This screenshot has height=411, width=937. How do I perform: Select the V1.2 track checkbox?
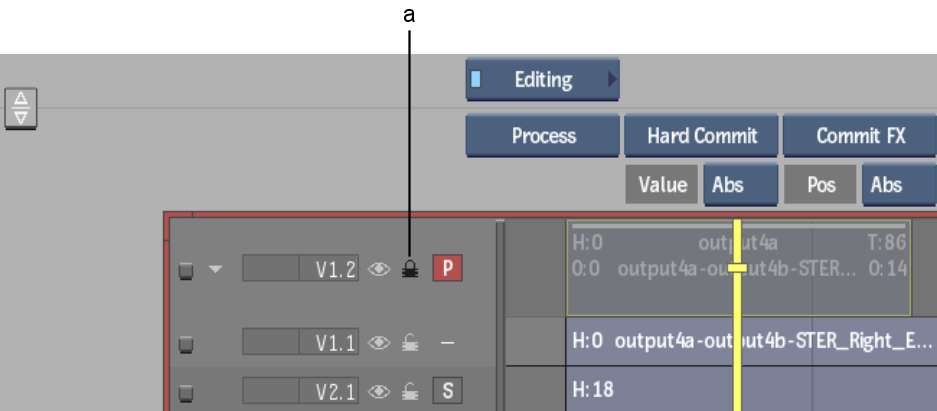pyautogui.click(x=186, y=271)
